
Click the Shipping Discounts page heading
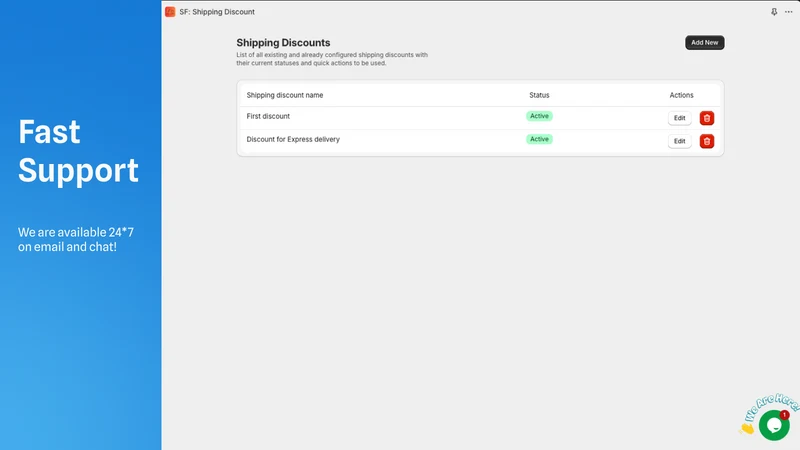[x=283, y=43]
